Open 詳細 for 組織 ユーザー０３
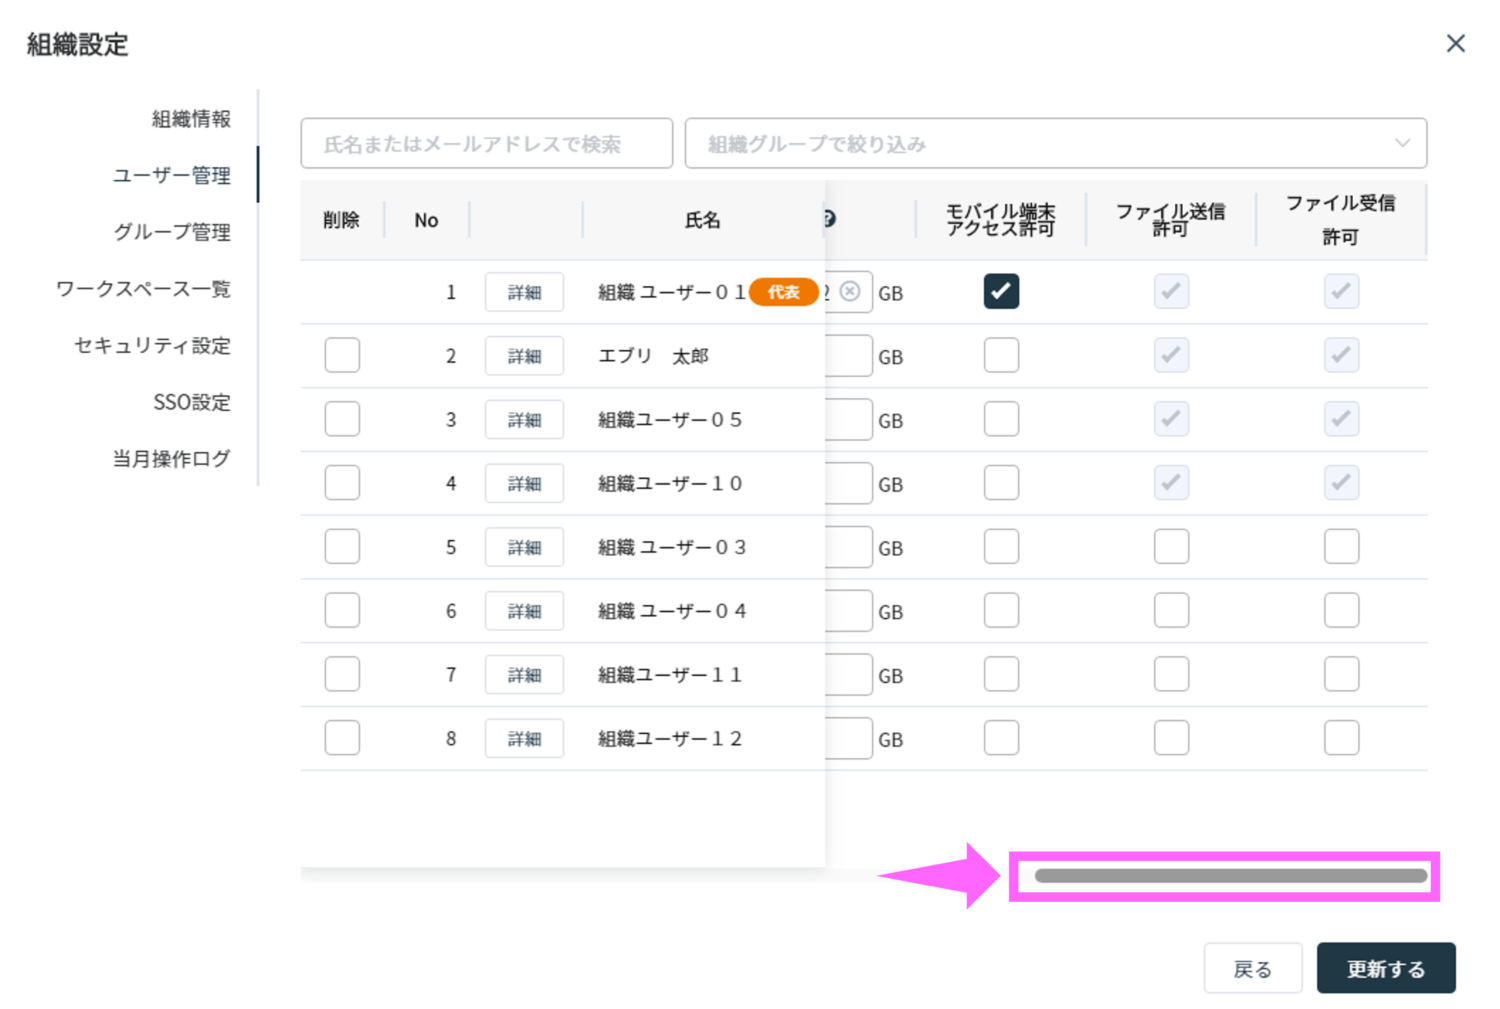The width and height of the screenshot is (1500, 1009). [x=524, y=548]
